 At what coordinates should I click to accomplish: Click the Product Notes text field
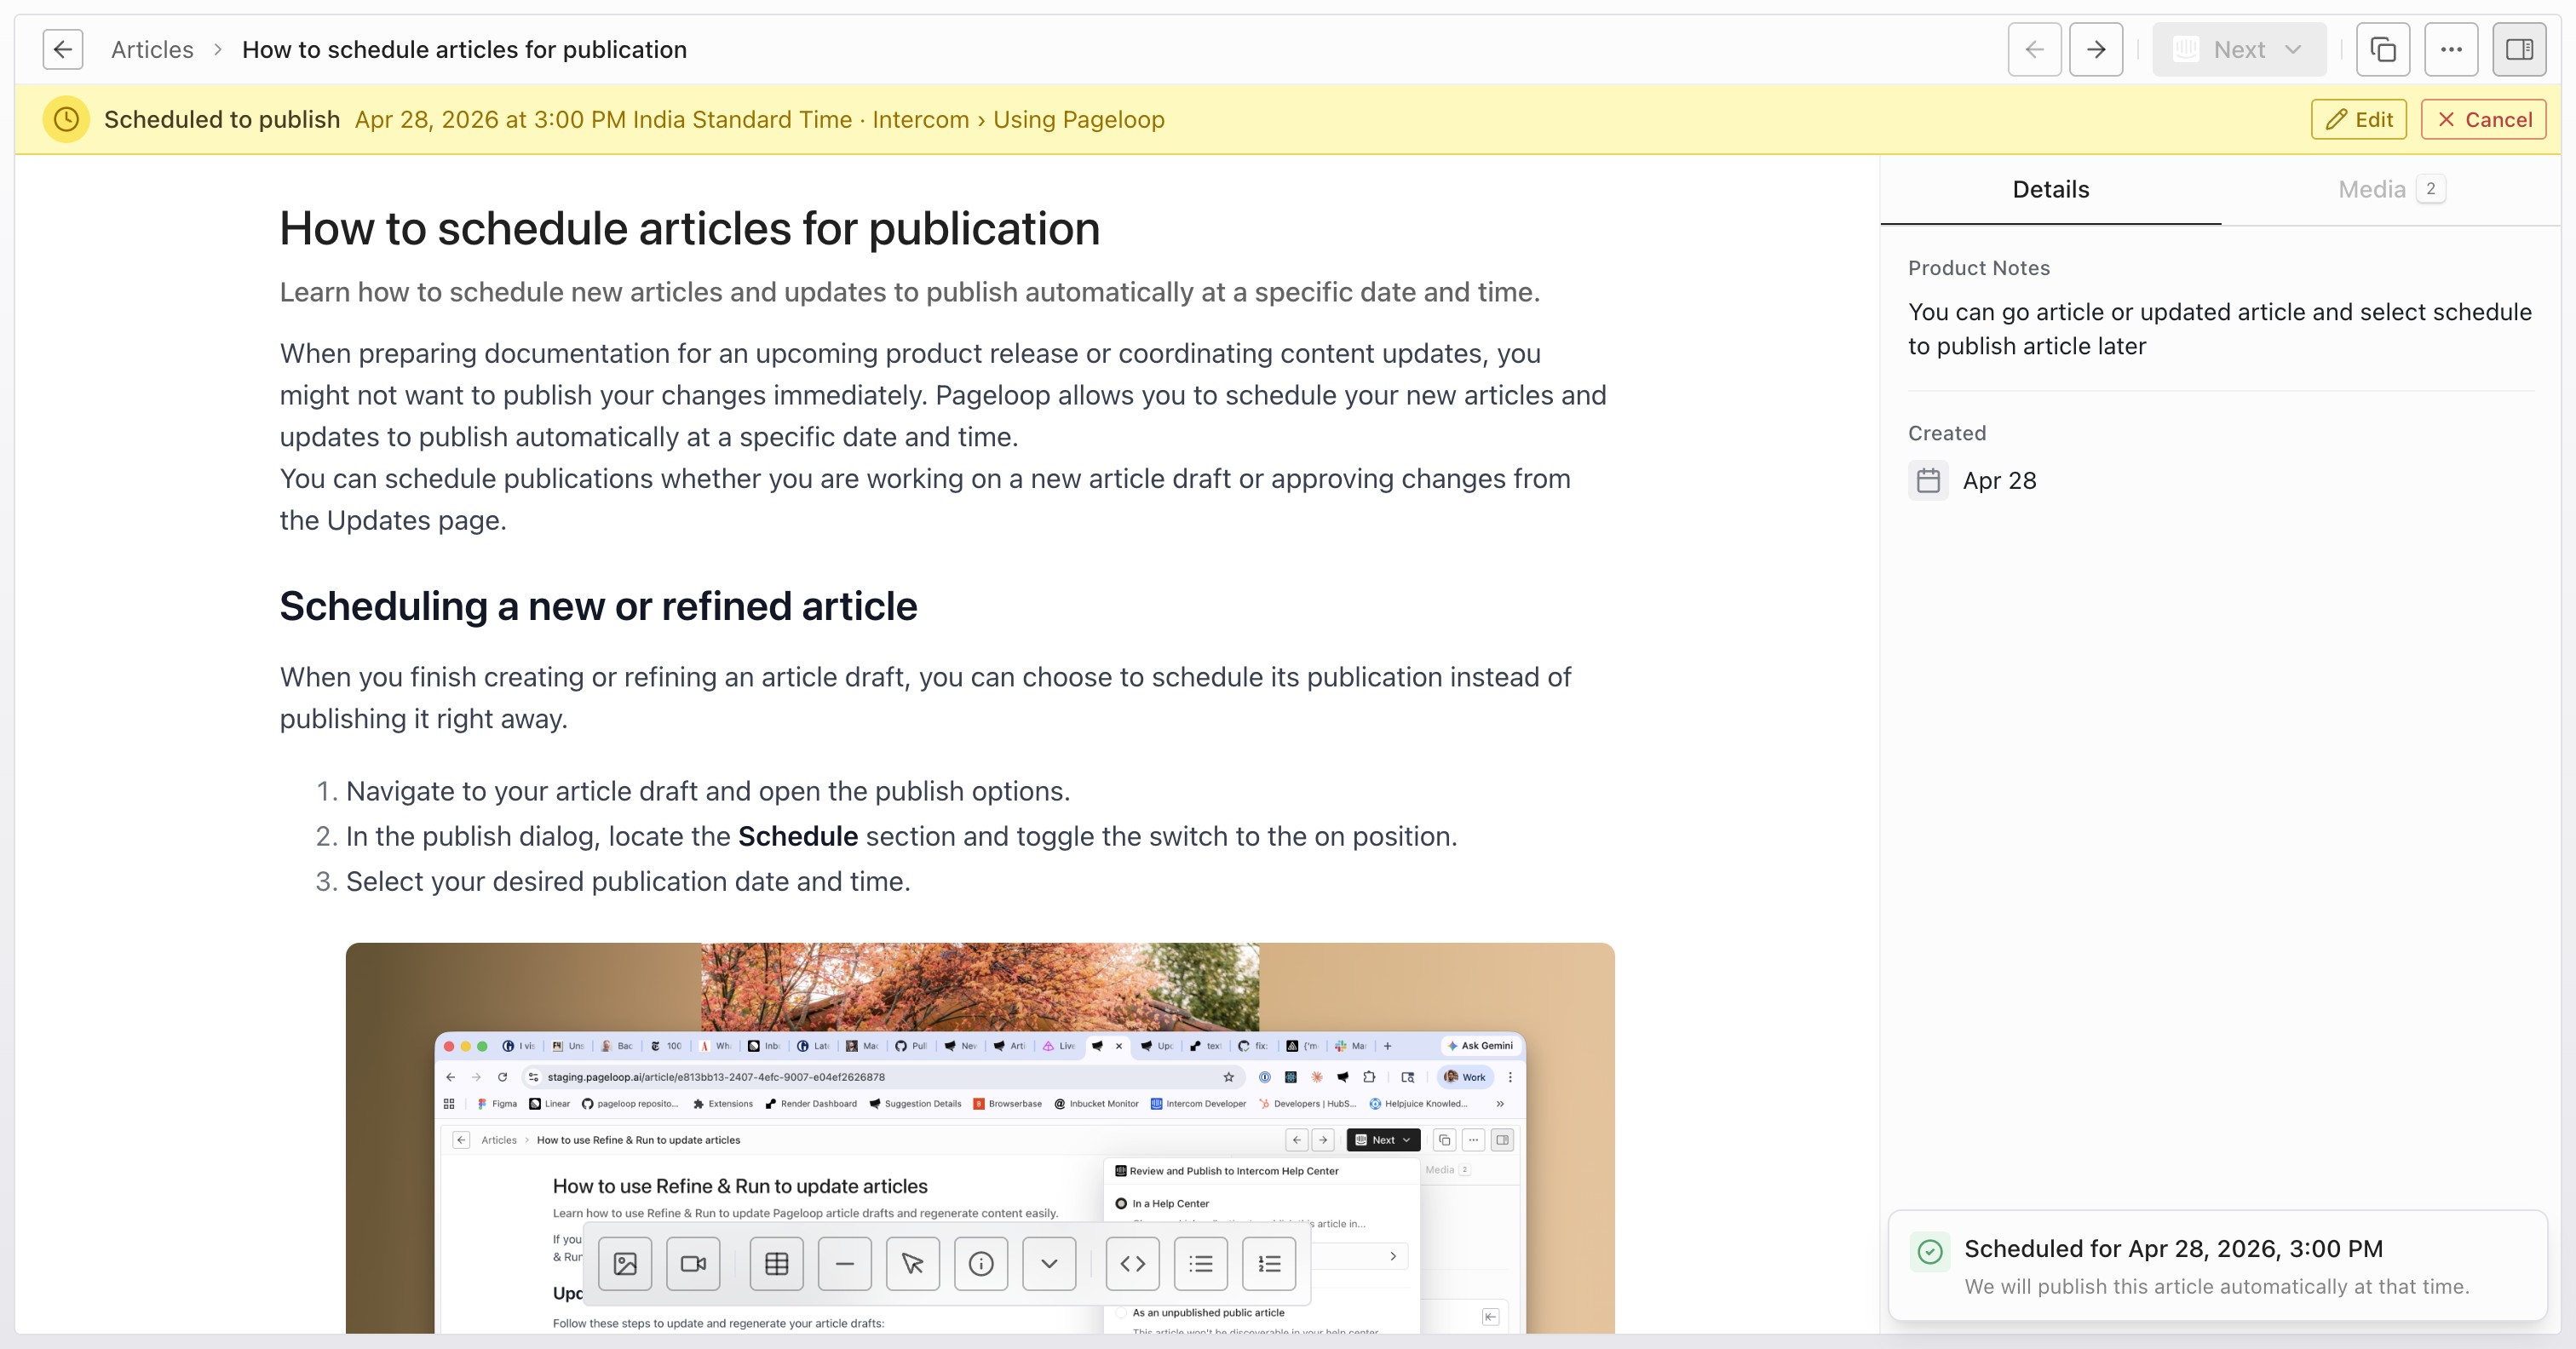pos(2219,329)
